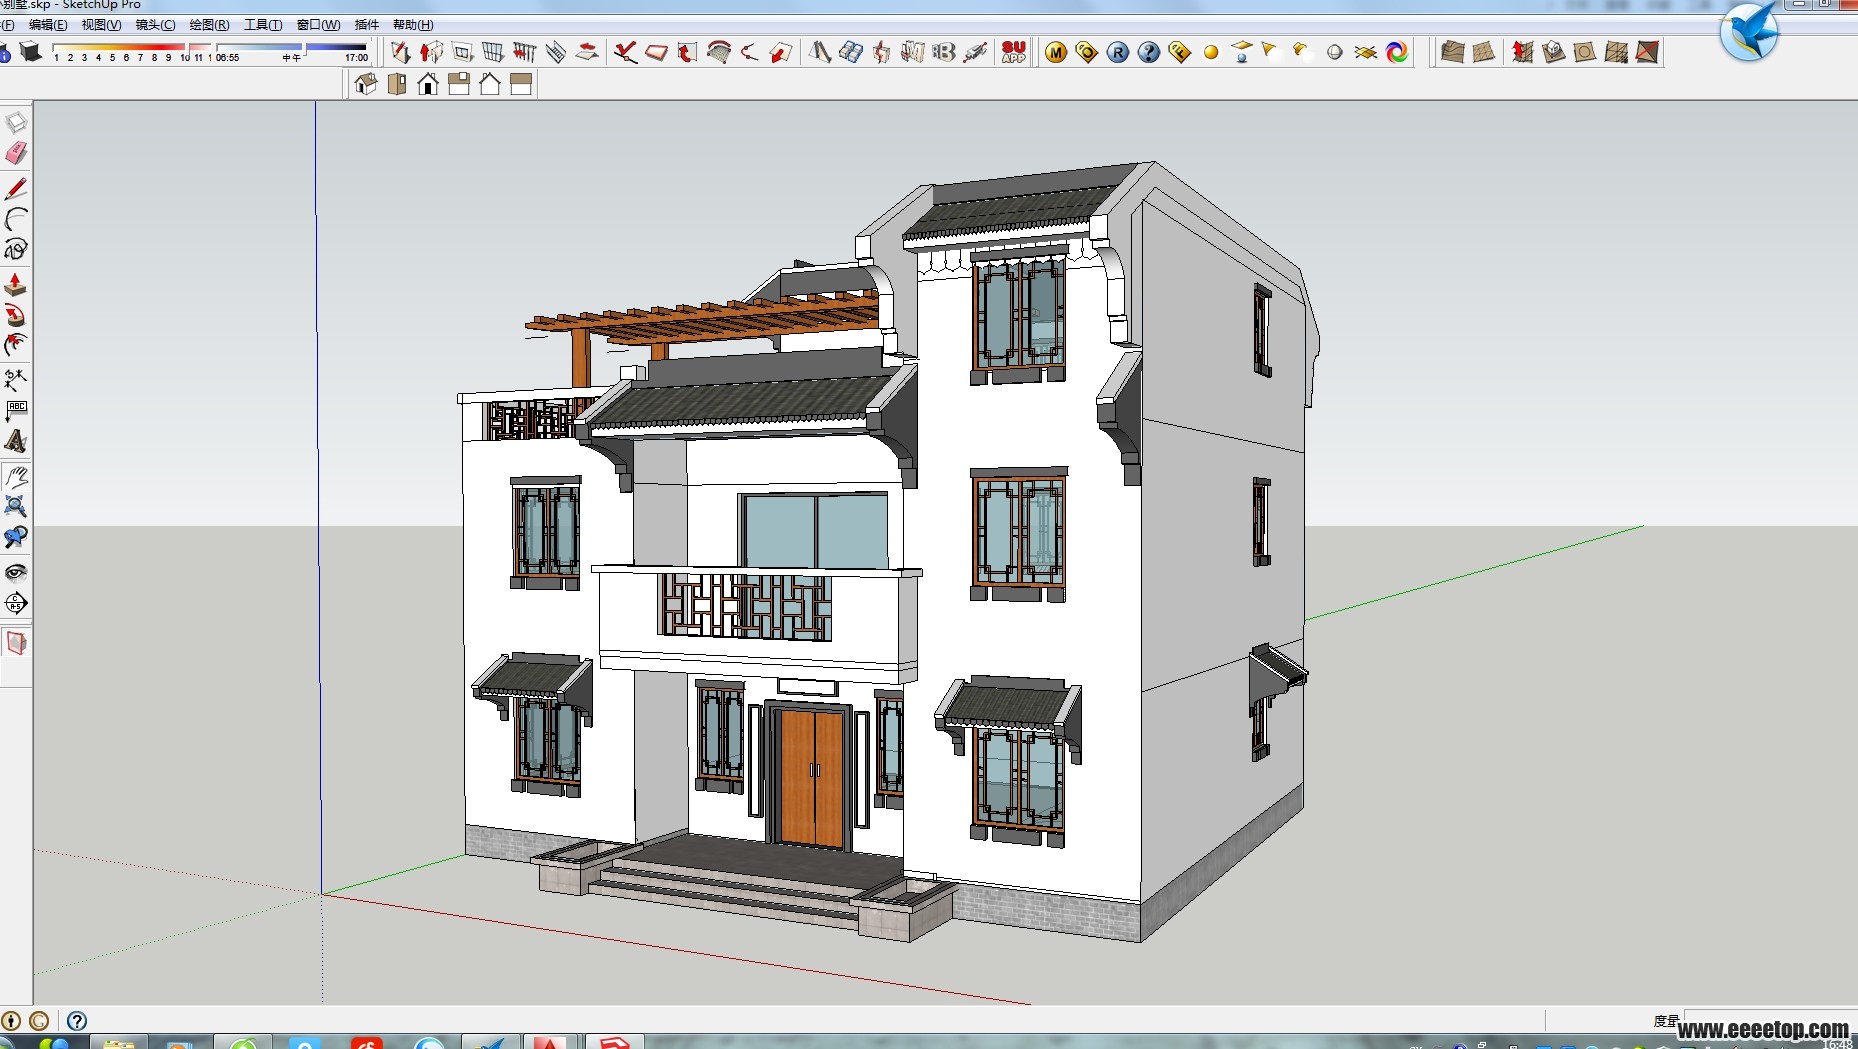Image resolution: width=1858 pixels, height=1049 pixels.
Task: Toggle shadows display cube icon
Action: [31, 52]
